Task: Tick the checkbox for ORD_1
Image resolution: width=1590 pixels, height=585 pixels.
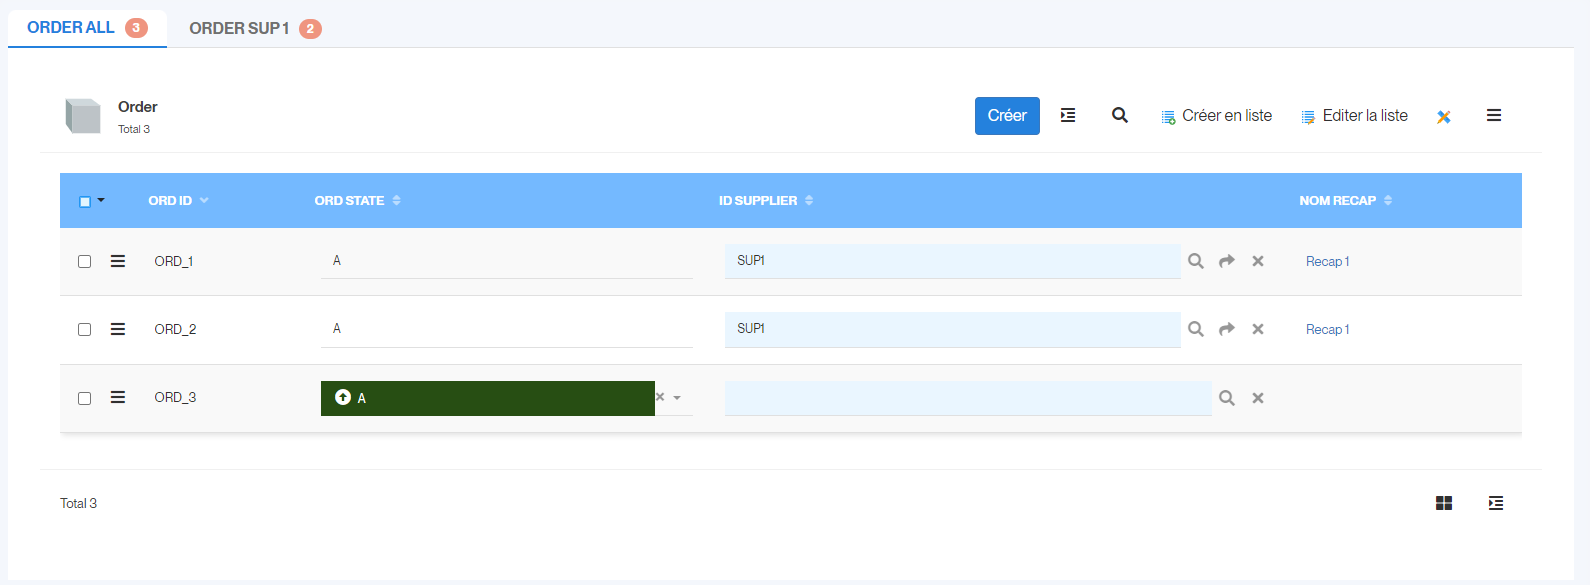Action: (85, 261)
